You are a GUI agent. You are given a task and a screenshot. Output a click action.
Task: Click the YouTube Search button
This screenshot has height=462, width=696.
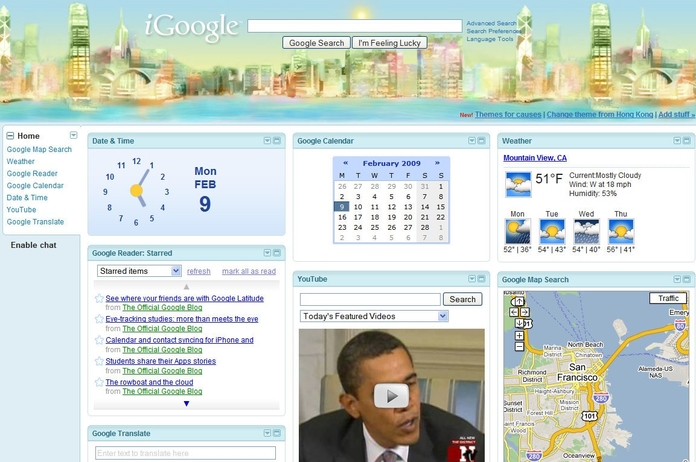pyautogui.click(x=463, y=299)
